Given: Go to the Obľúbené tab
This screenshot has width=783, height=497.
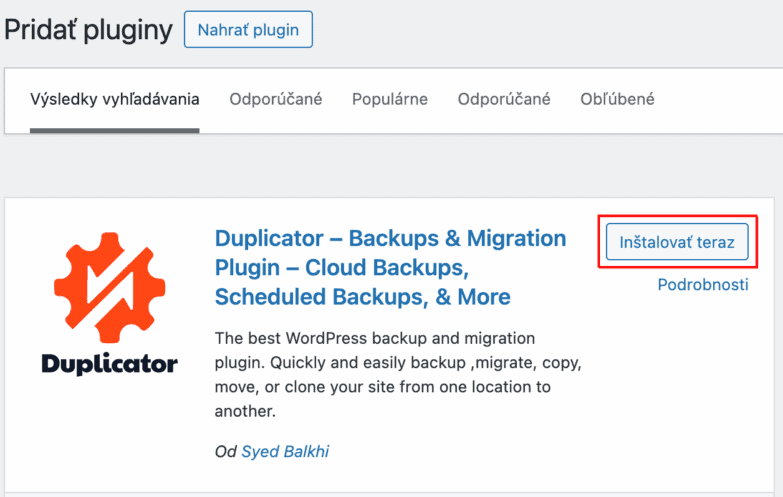Looking at the screenshot, I should [617, 99].
